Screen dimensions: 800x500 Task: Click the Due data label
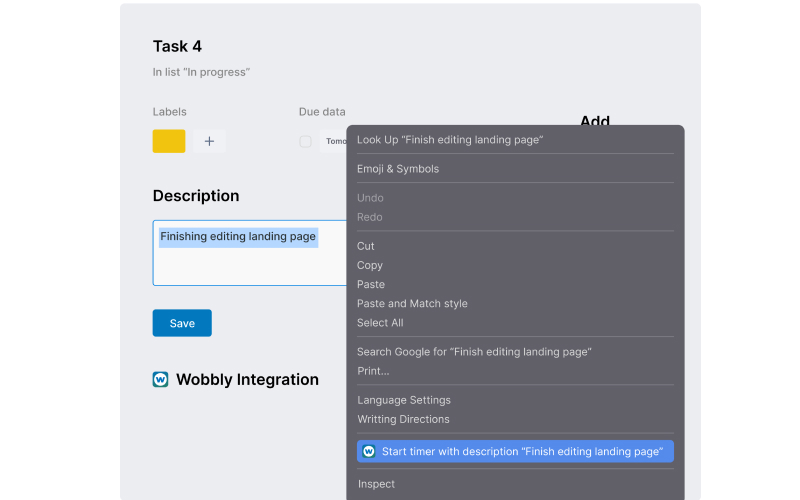[x=322, y=112]
